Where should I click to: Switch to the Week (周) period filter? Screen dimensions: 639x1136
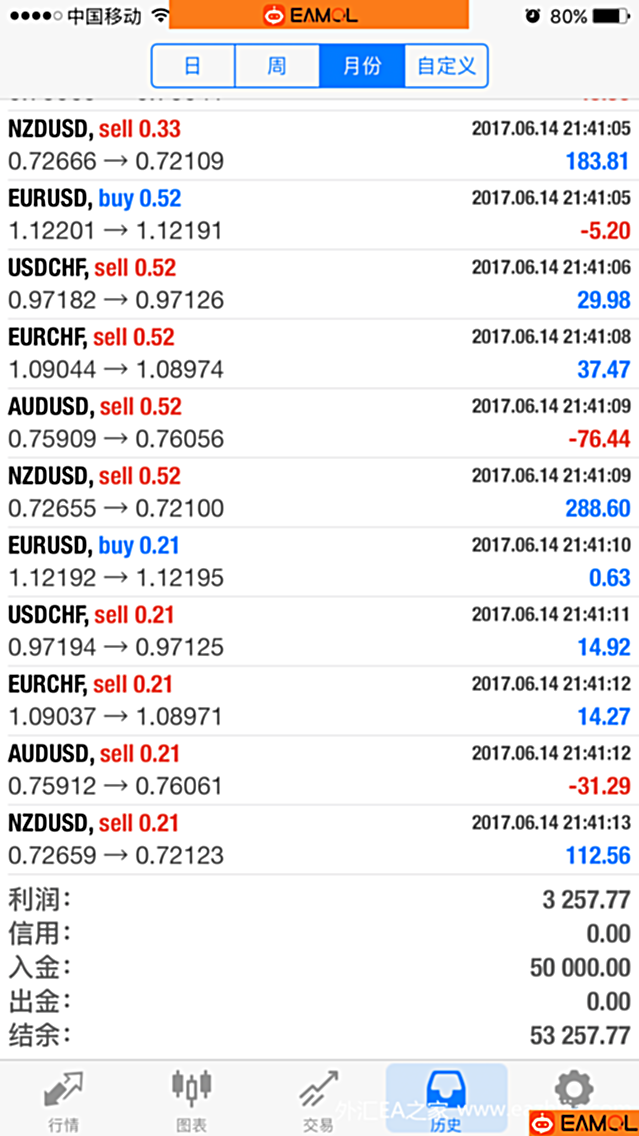pos(277,67)
